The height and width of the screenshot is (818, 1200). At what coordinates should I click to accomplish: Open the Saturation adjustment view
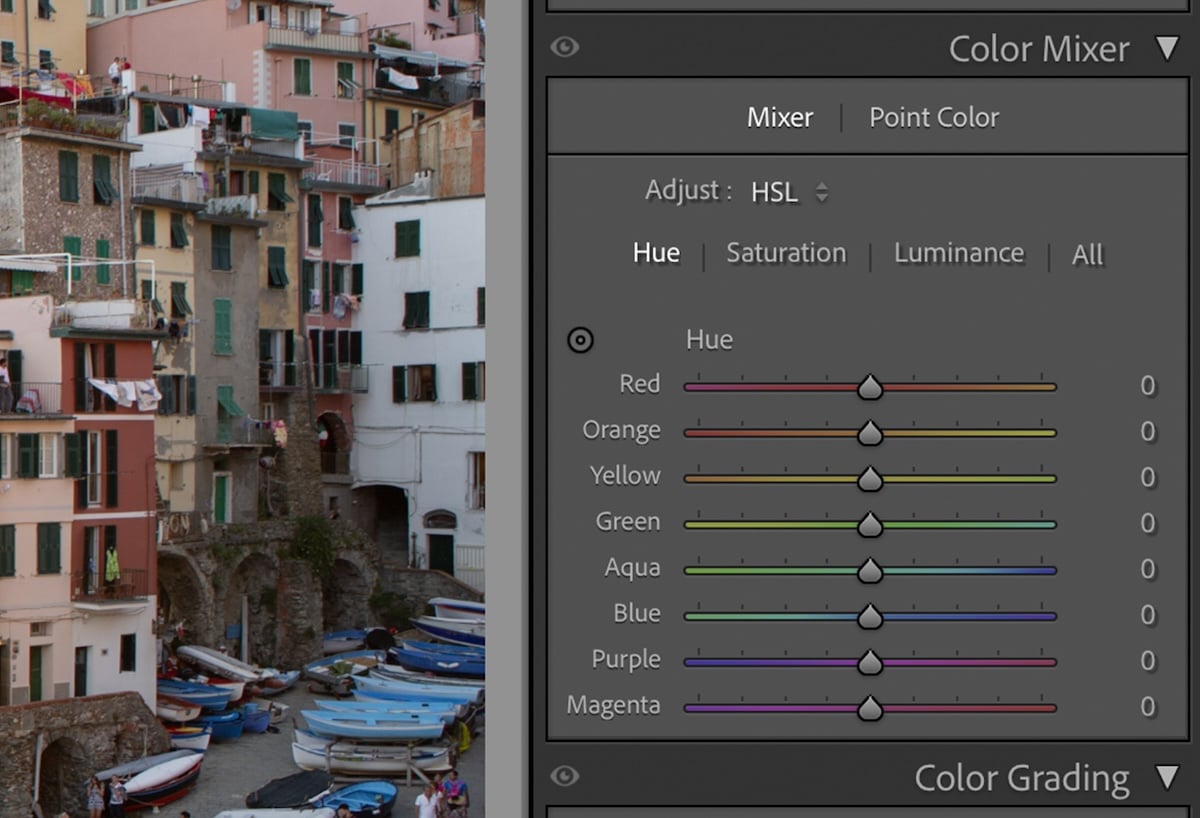point(786,253)
